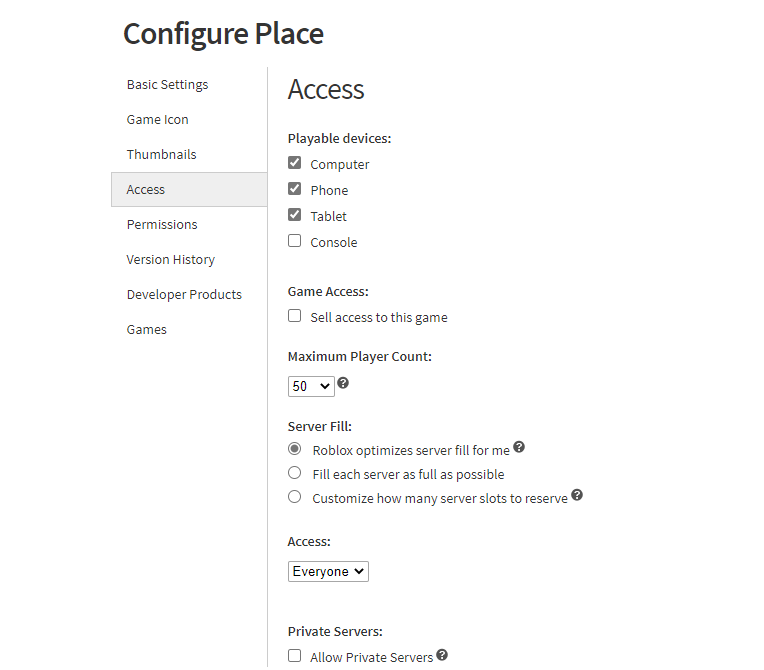
Task: Click help icon beside Roblox optimizes server fill
Action: (x=519, y=447)
